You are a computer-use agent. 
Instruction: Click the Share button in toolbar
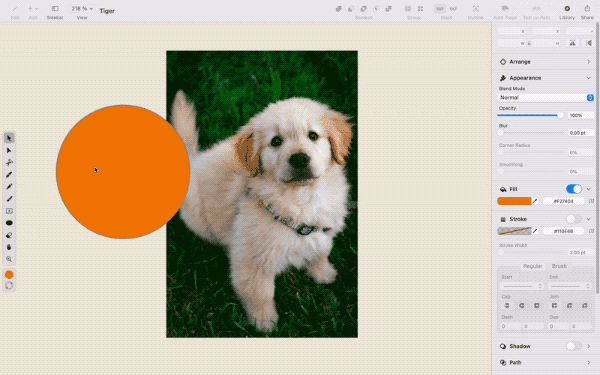click(x=587, y=8)
